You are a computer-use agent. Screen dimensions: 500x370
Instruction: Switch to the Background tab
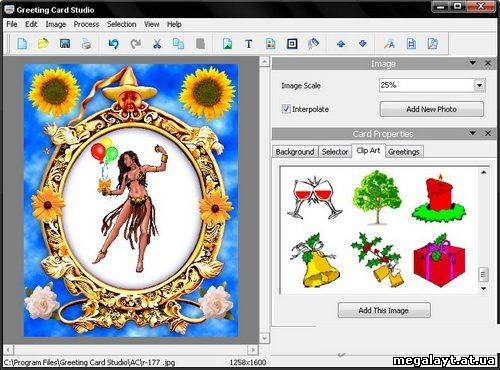[295, 152]
